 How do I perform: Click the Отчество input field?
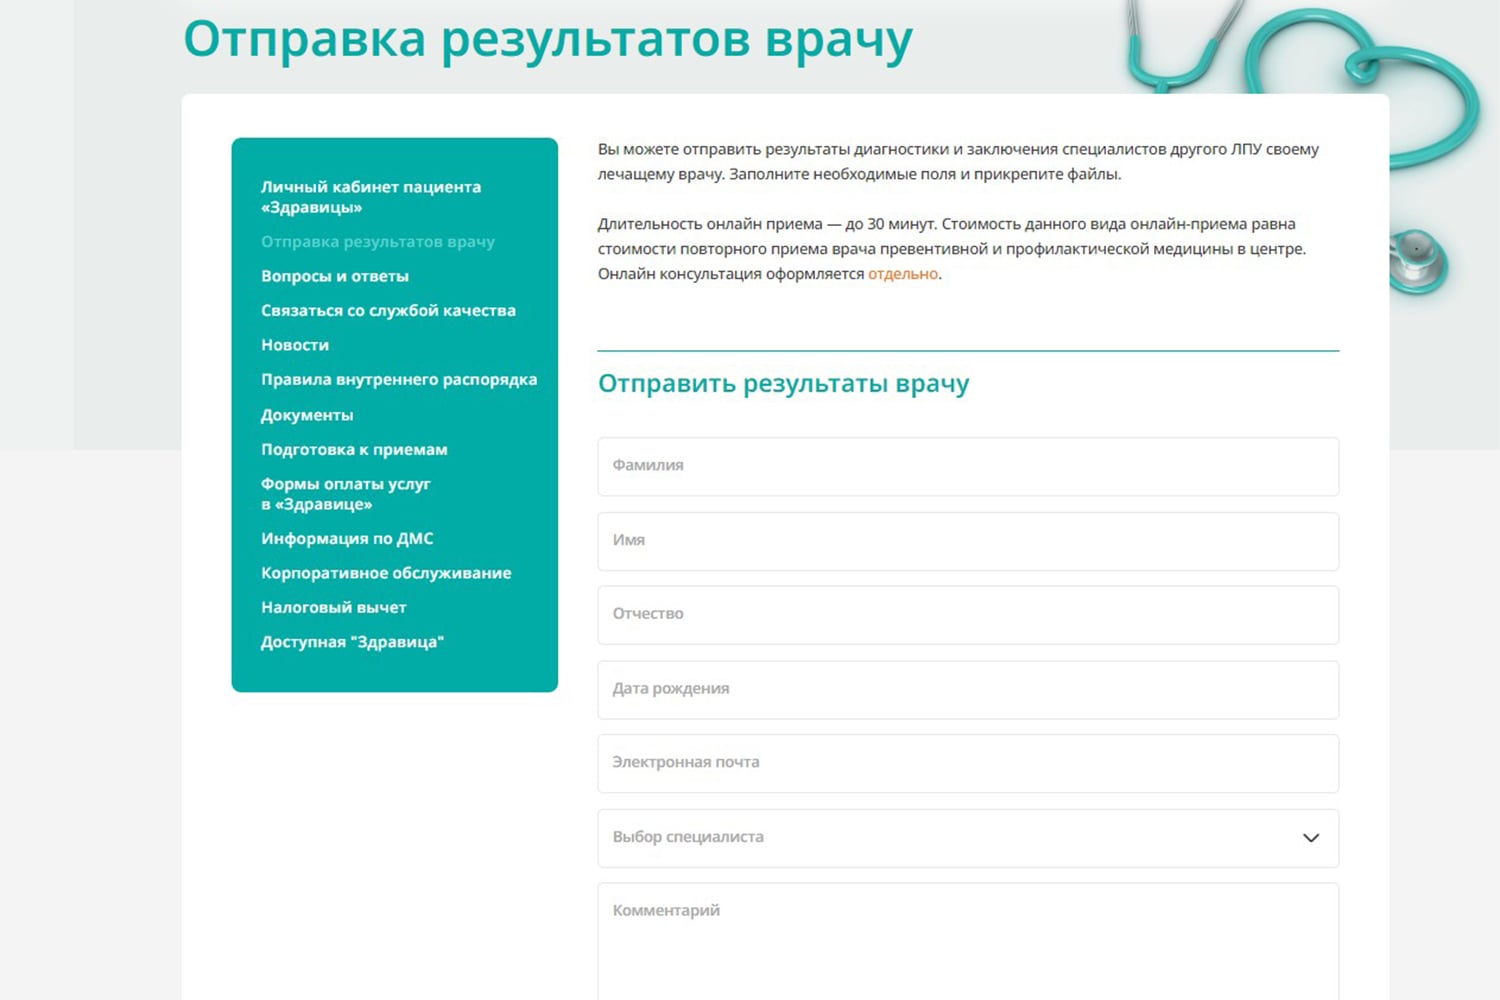click(968, 615)
